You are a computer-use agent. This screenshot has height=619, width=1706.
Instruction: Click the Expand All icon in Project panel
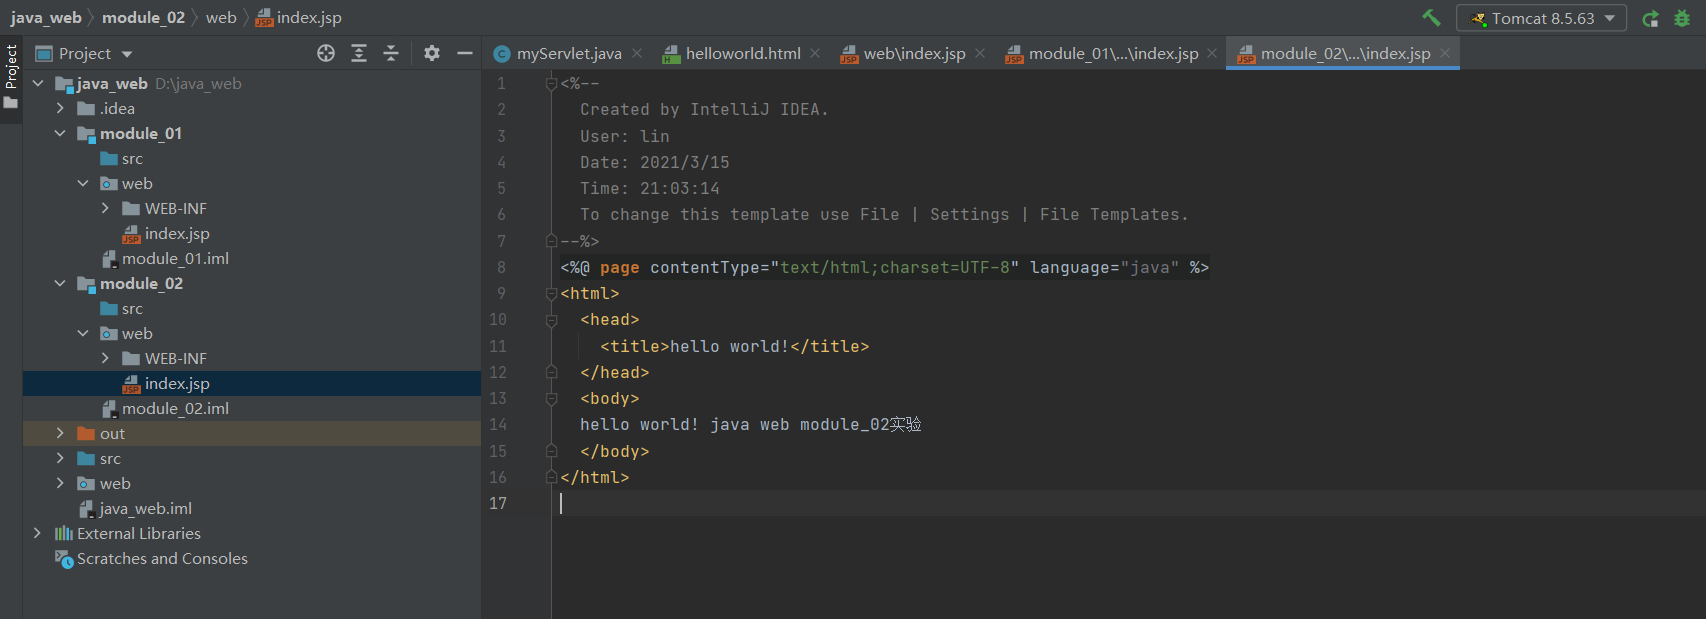(359, 53)
